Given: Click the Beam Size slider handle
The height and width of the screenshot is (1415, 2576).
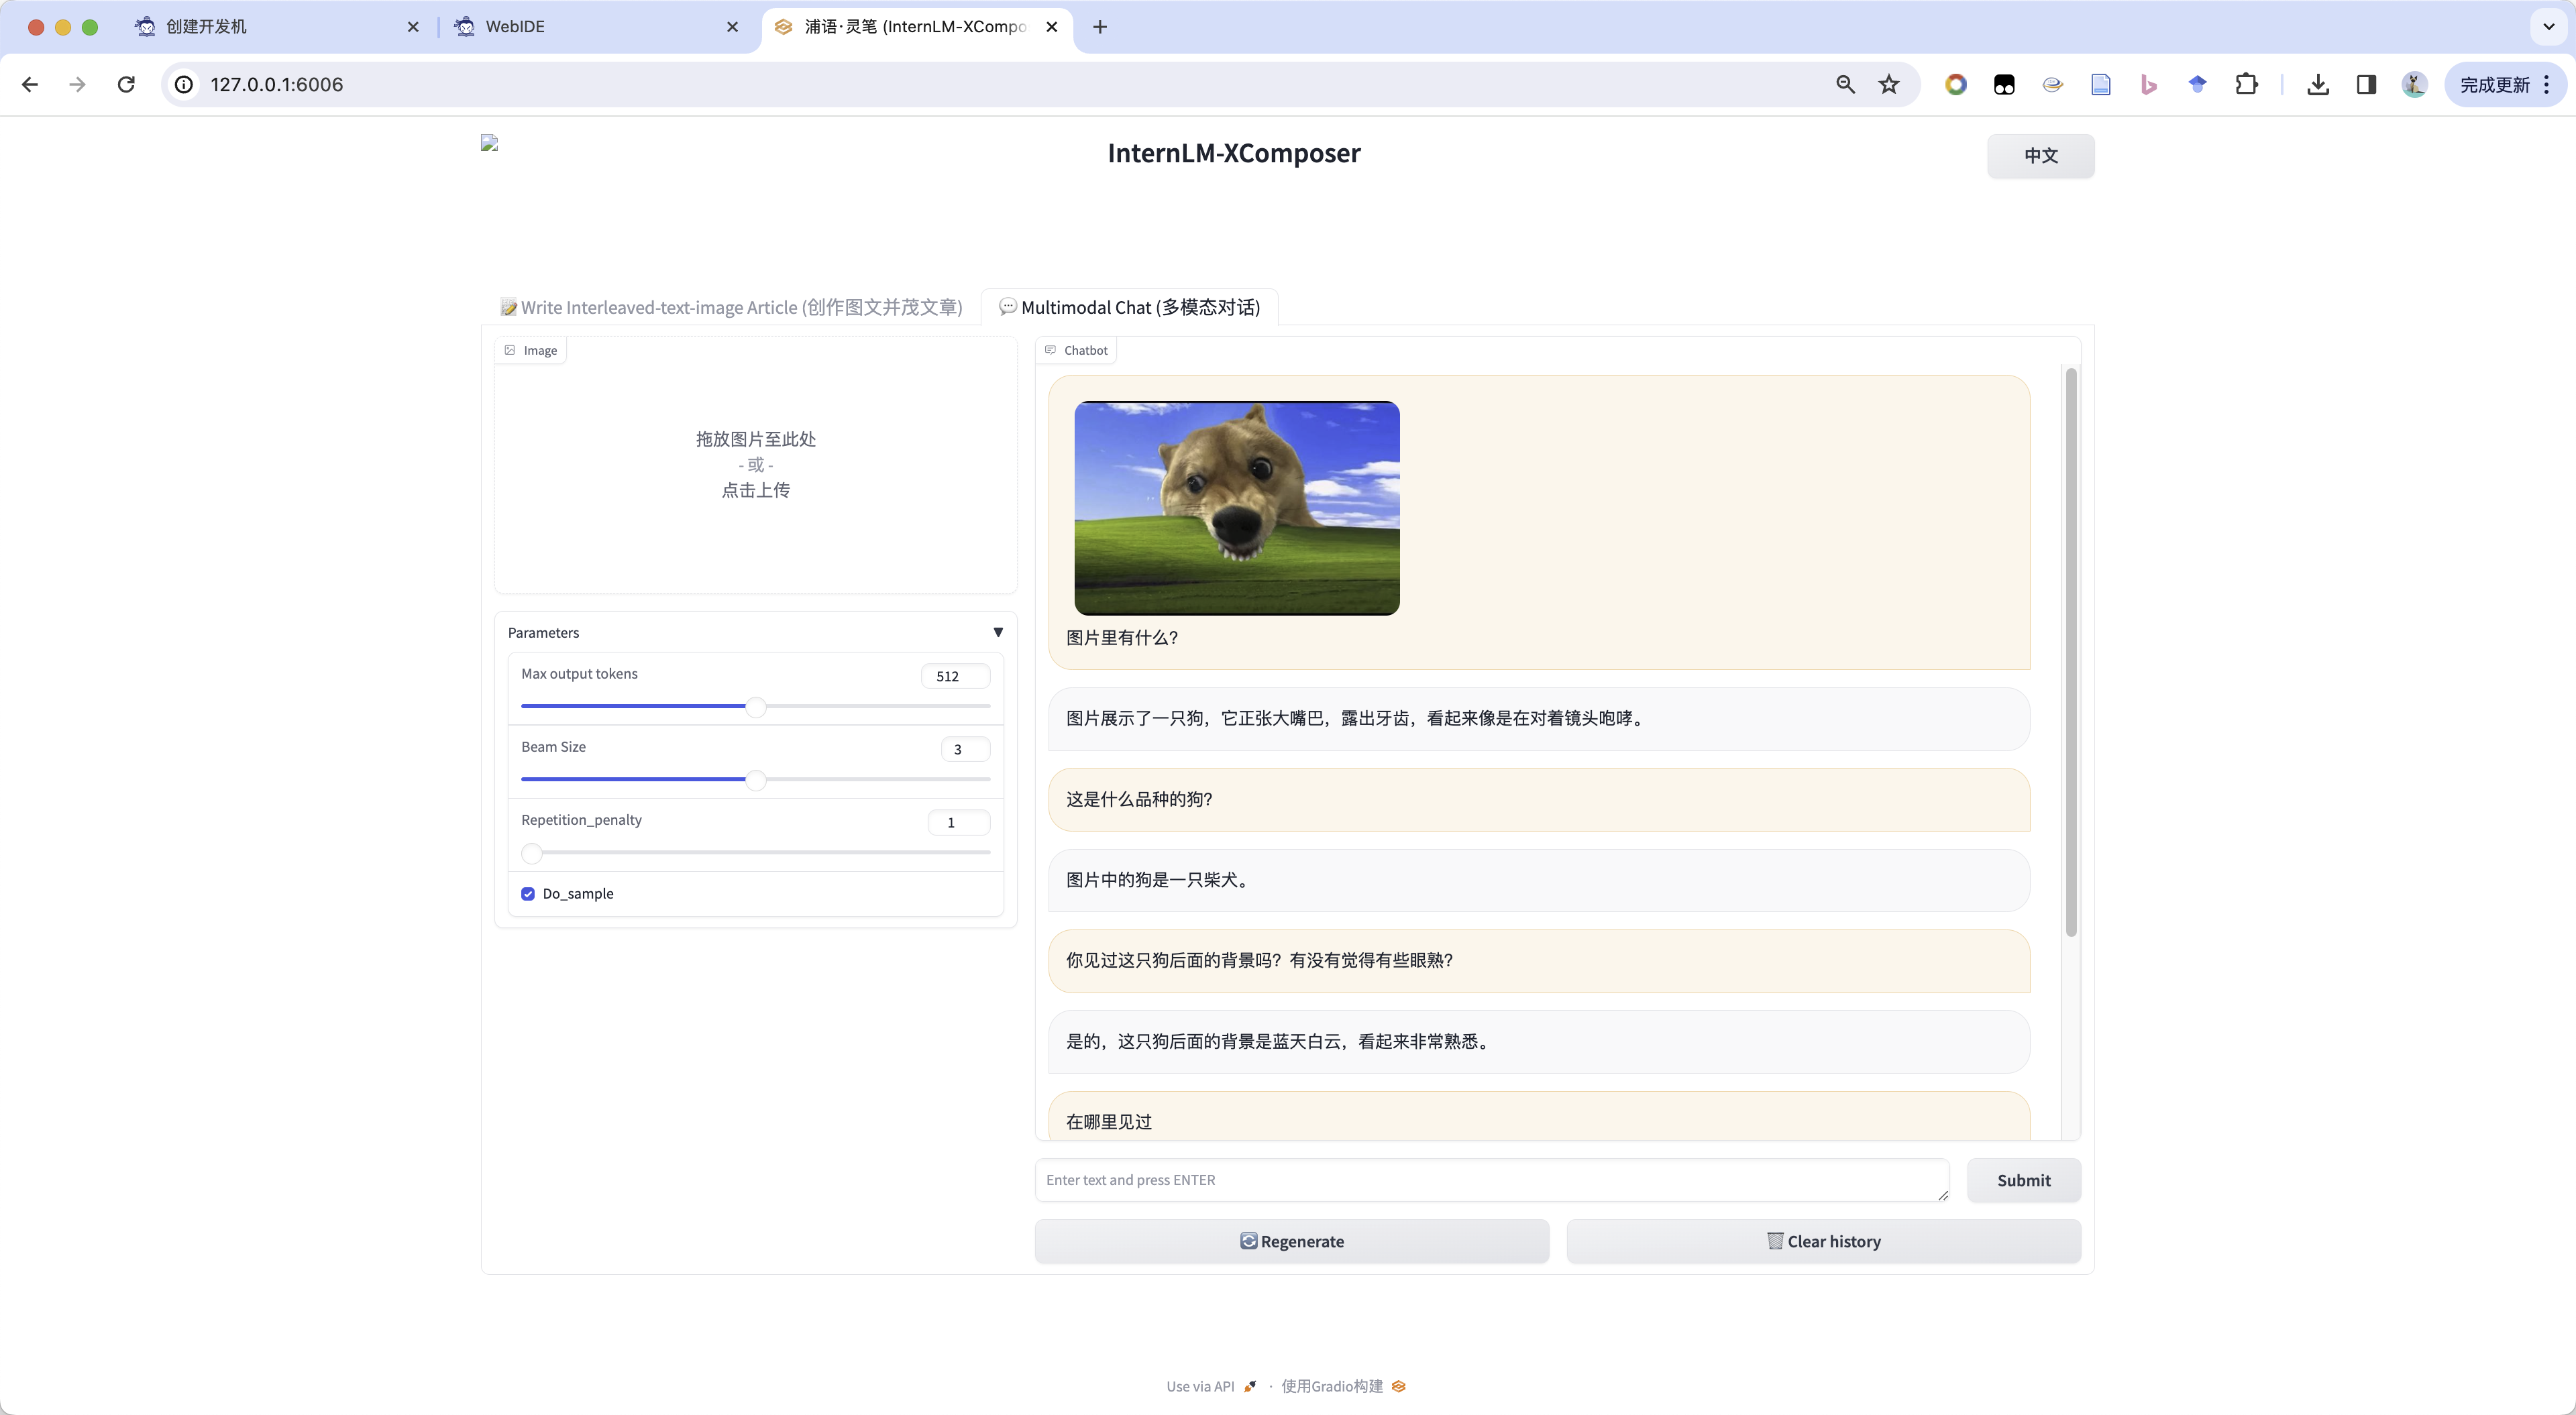Looking at the screenshot, I should click(x=756, y=780).
